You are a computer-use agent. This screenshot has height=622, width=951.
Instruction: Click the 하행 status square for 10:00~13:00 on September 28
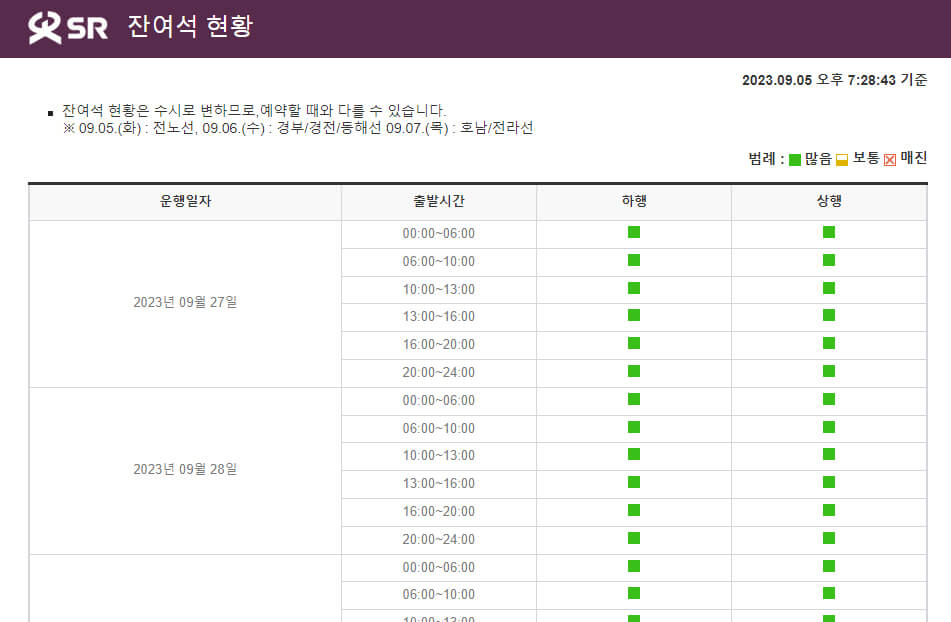(634, 455)
